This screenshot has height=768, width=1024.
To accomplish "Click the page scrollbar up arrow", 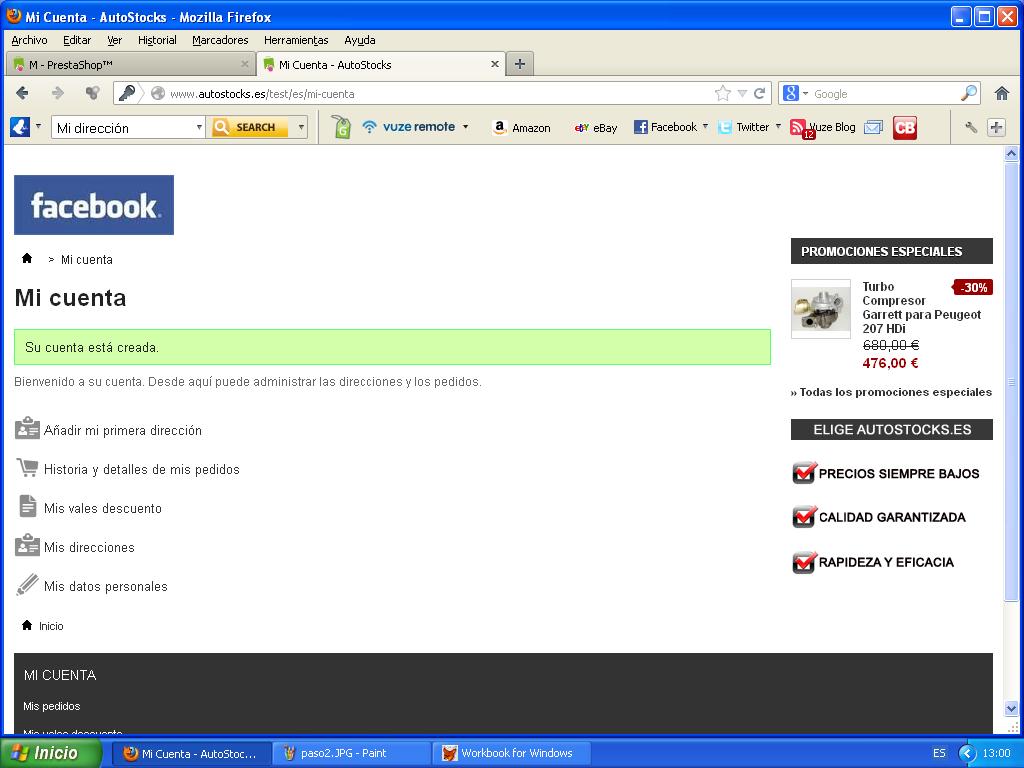I will (x=1011, y=154).
